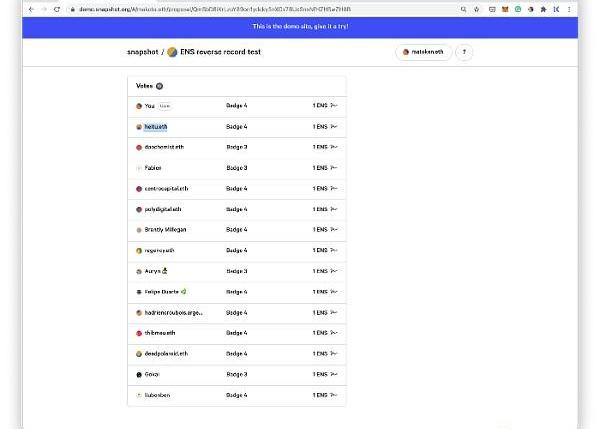Viewport: 600px width, 429px height.
Task: Select the deadpolaroid.eth voter name
Action: 166,353
